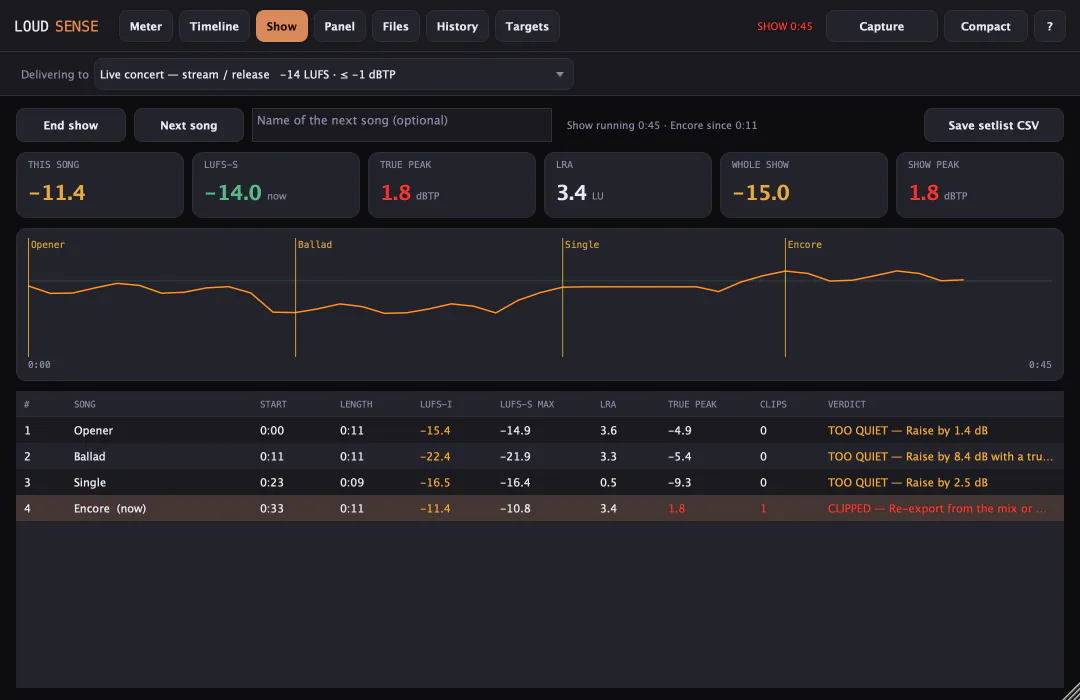Open the Panel tab
Viewport: 1080px width, 700px height.
click(340, 26)
